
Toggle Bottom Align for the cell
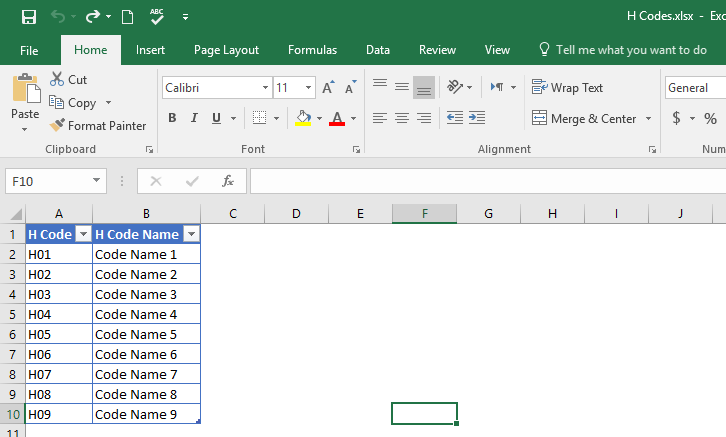coord(424,87)
